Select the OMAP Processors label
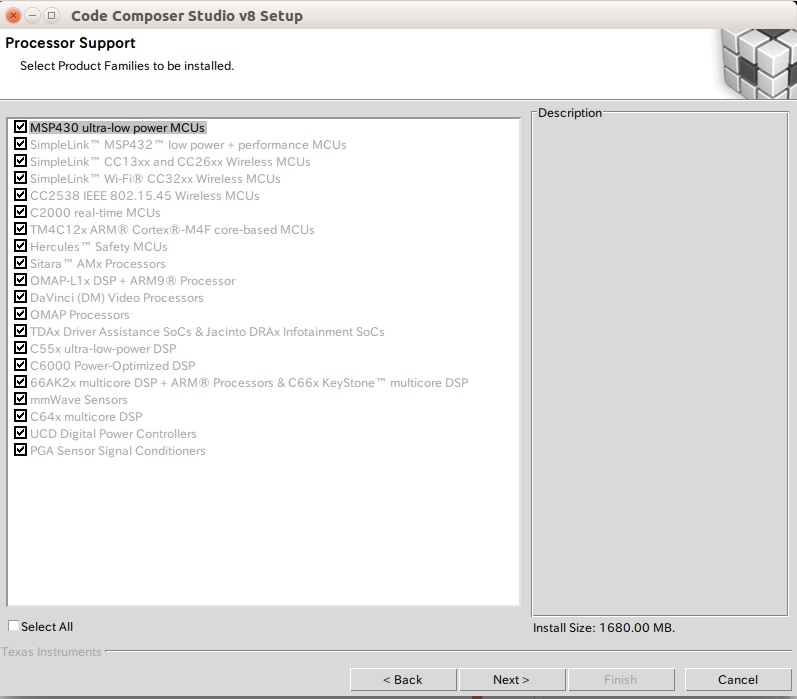This screenshot has height=699, width=797. pyautogui.click(x=80, y=315)
